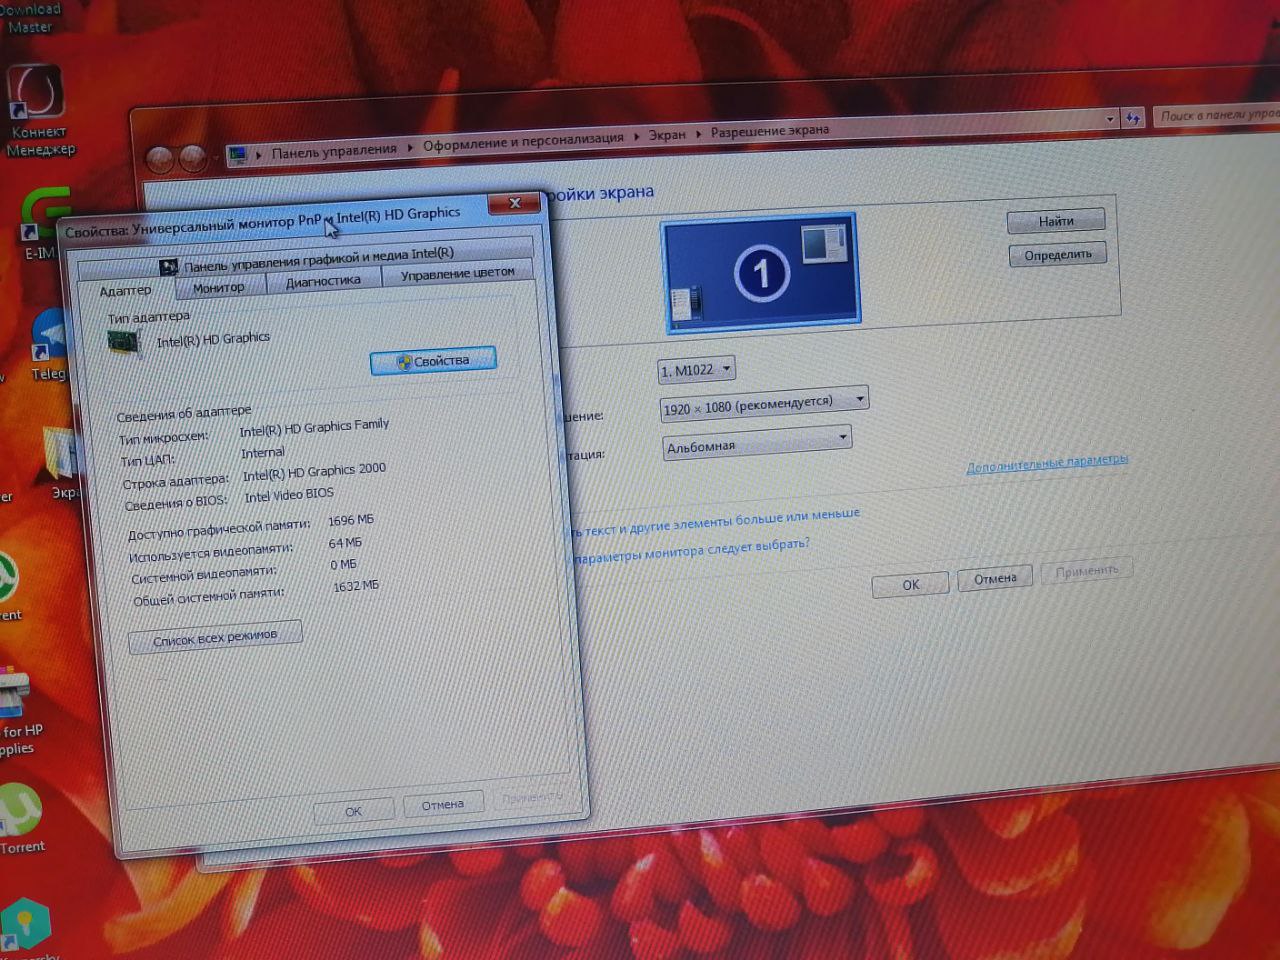Open Коннект Менеджер desktop icon
The image size is (1280, 960).
[38, 110]
